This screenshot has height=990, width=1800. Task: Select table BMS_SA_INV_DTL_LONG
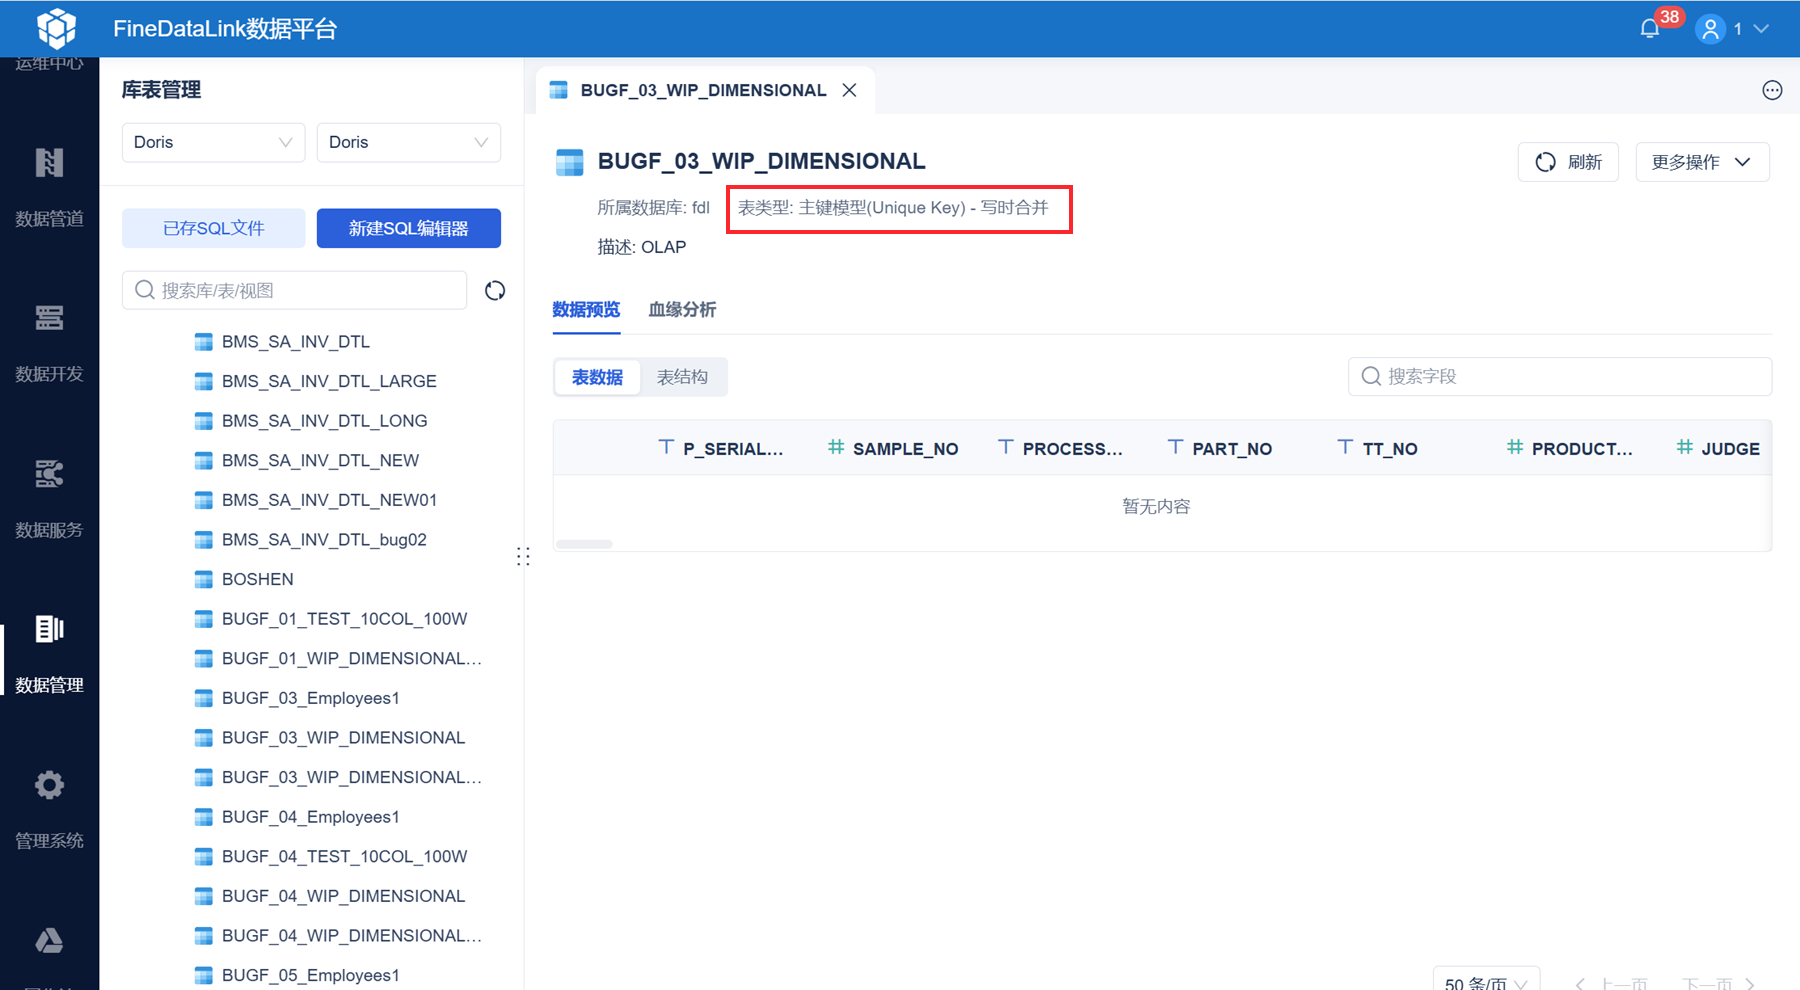325,421
